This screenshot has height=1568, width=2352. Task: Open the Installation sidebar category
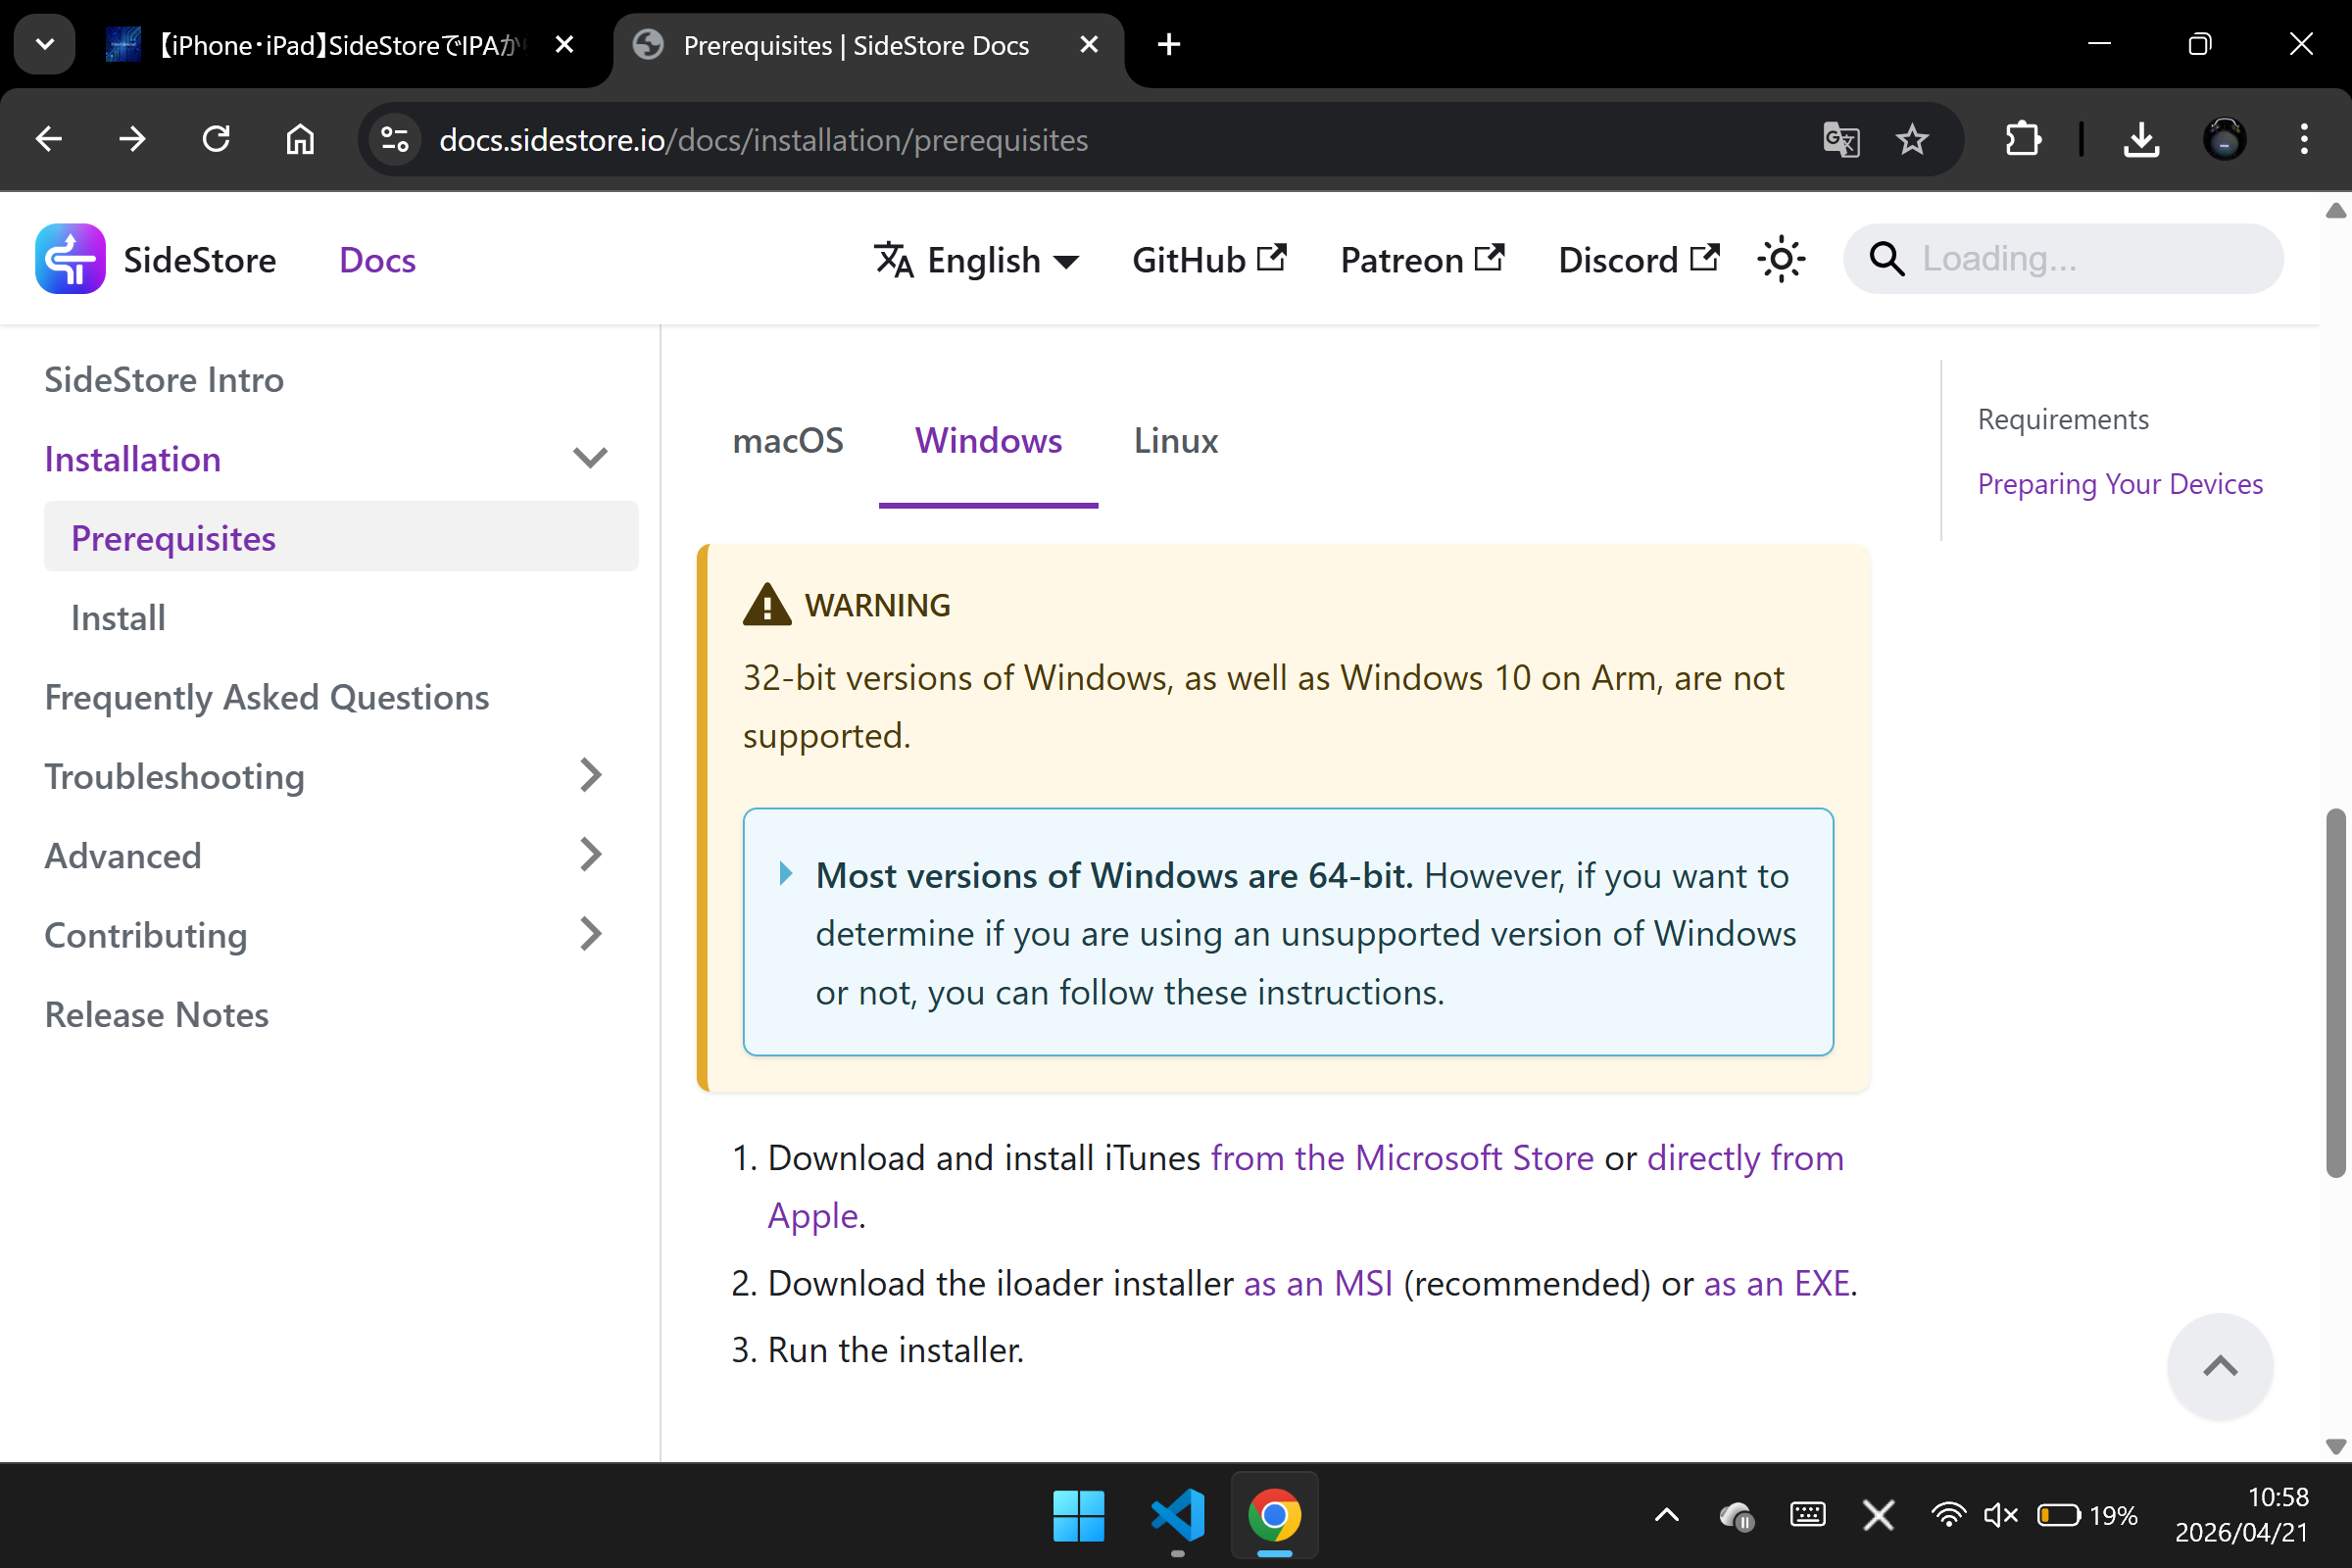click(x=132, y=459)
